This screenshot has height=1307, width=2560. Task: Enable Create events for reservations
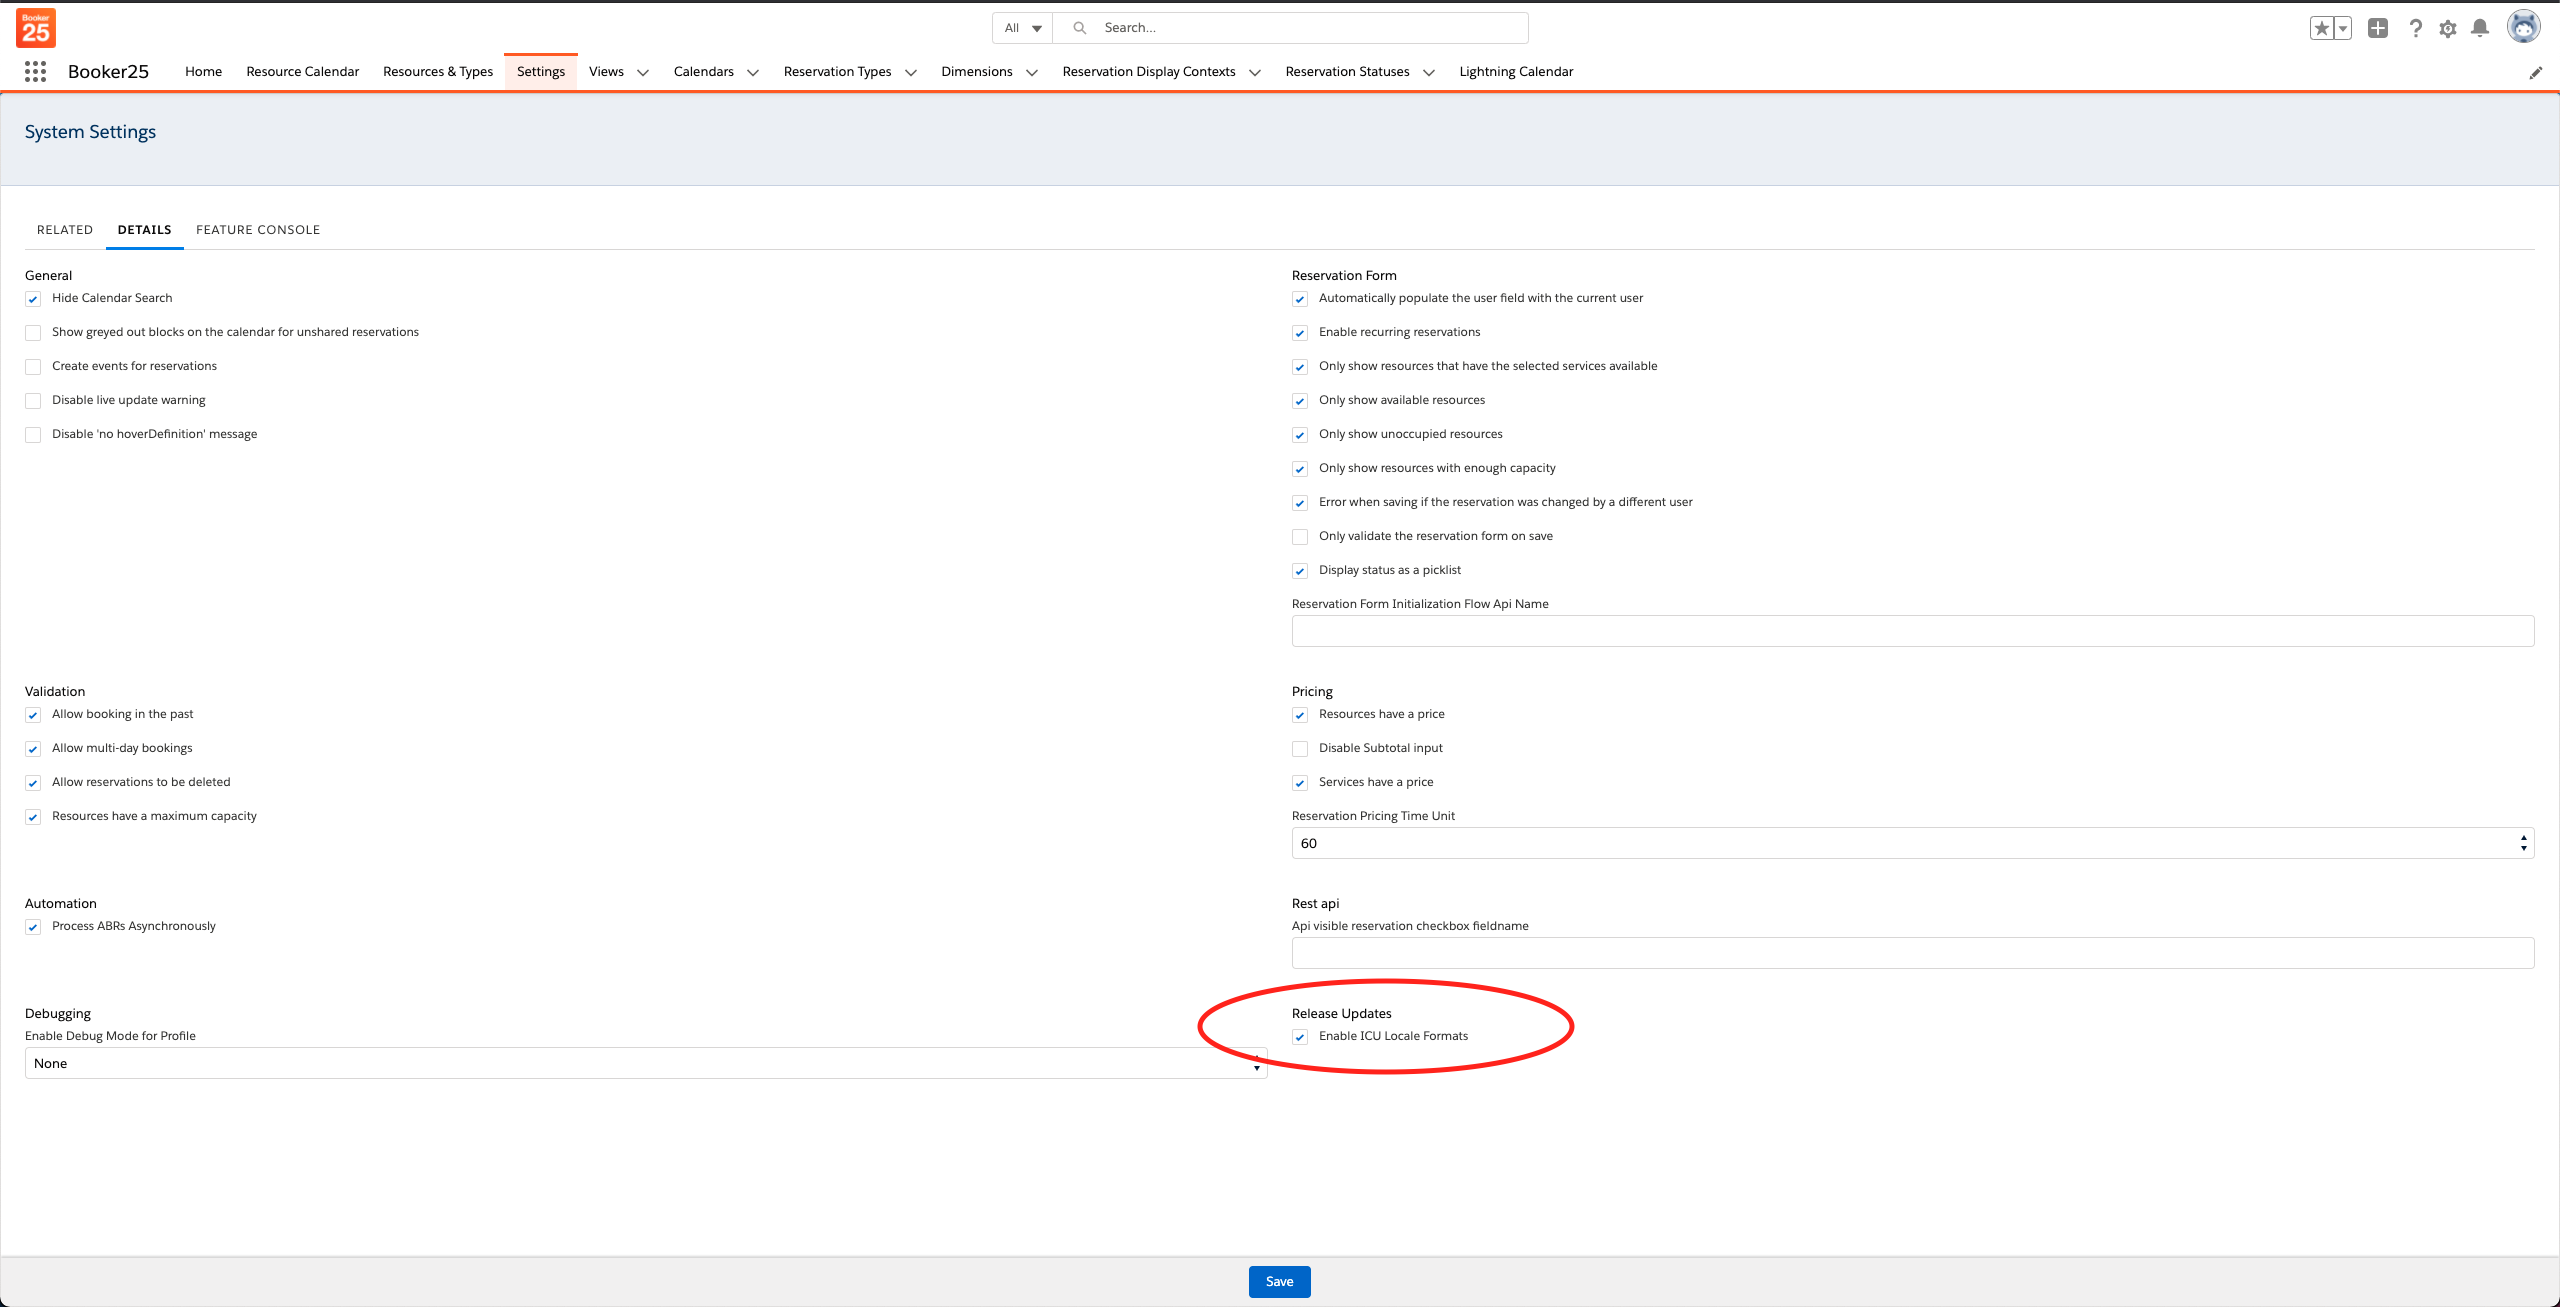pos(33,367)
